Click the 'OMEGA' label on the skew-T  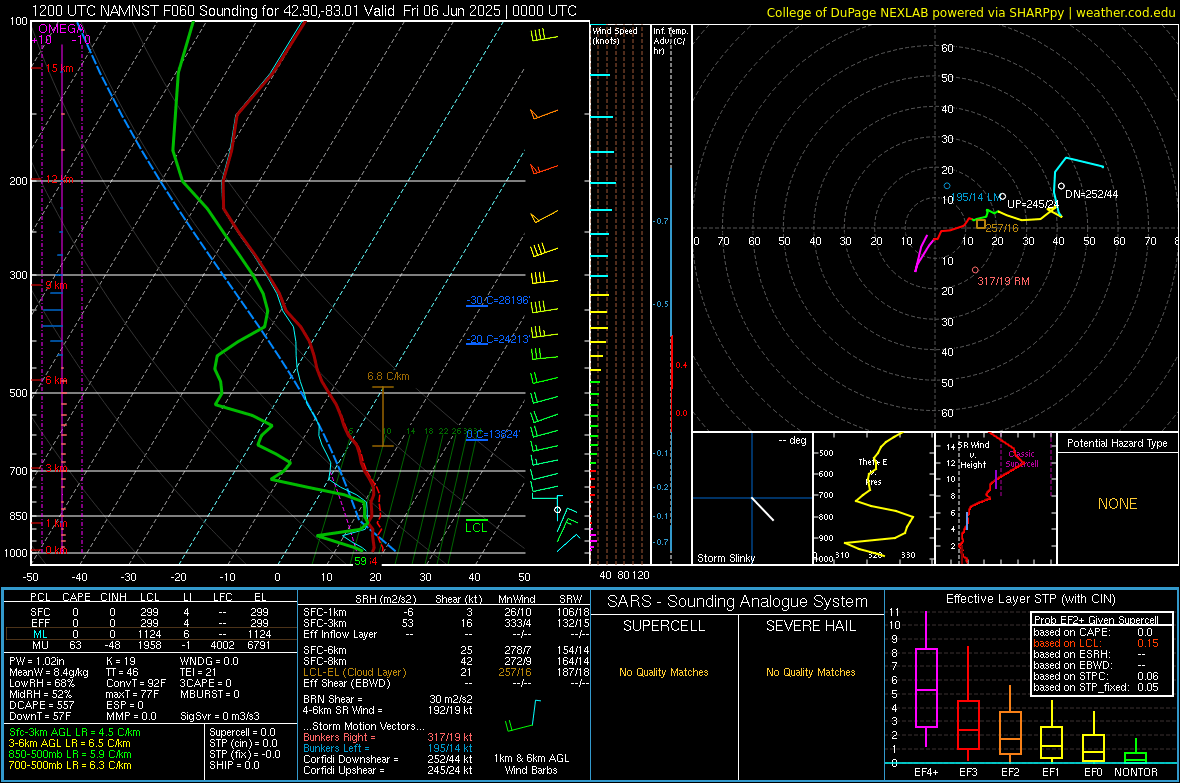(x=60, y=29)
